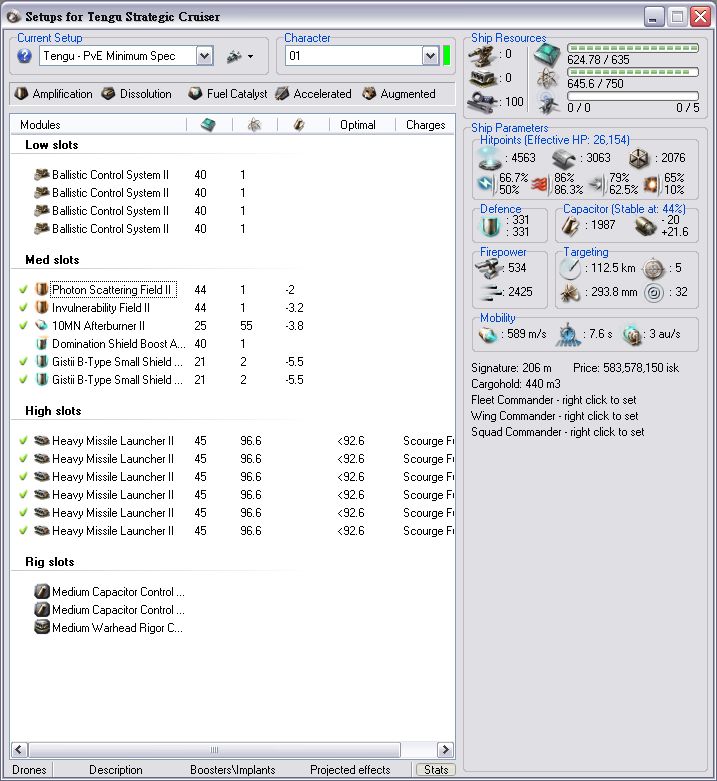Click the volley damage icon showing 2425
The width and height of the screenshot is (717, 781).
[490, 292]
